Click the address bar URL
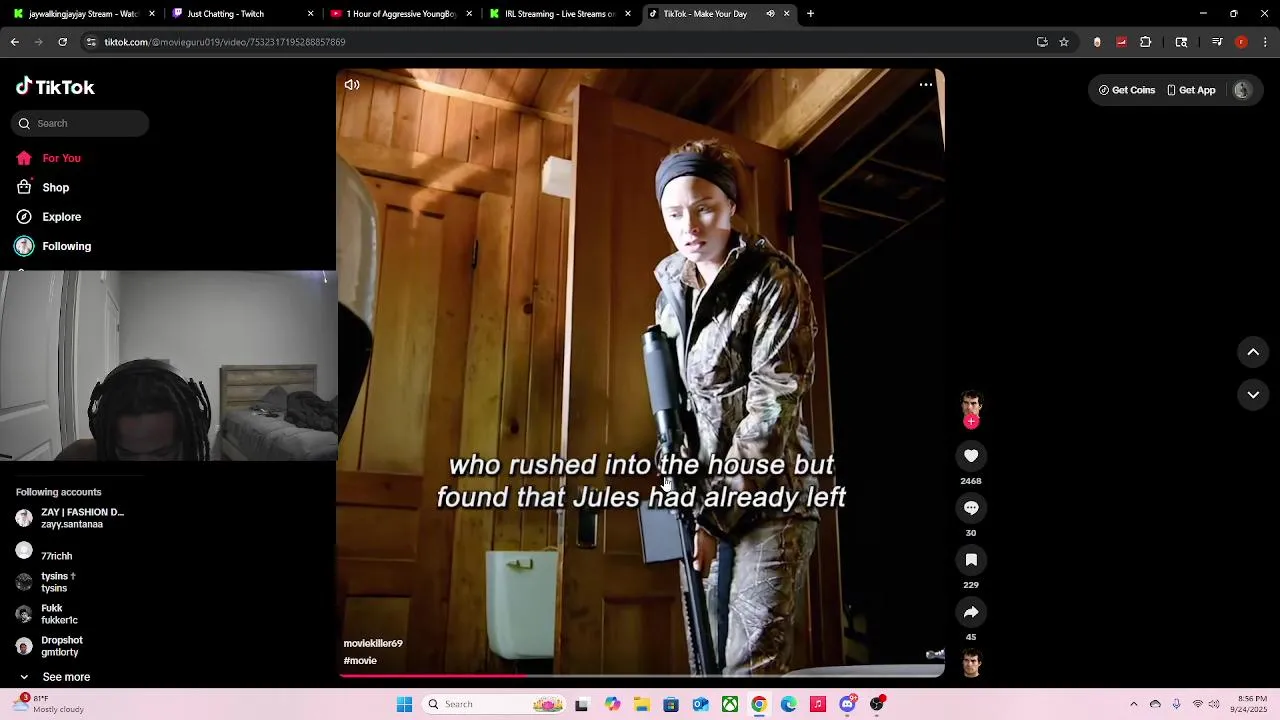The width and height of the screenshot is (1280, 720). point(225,42)
